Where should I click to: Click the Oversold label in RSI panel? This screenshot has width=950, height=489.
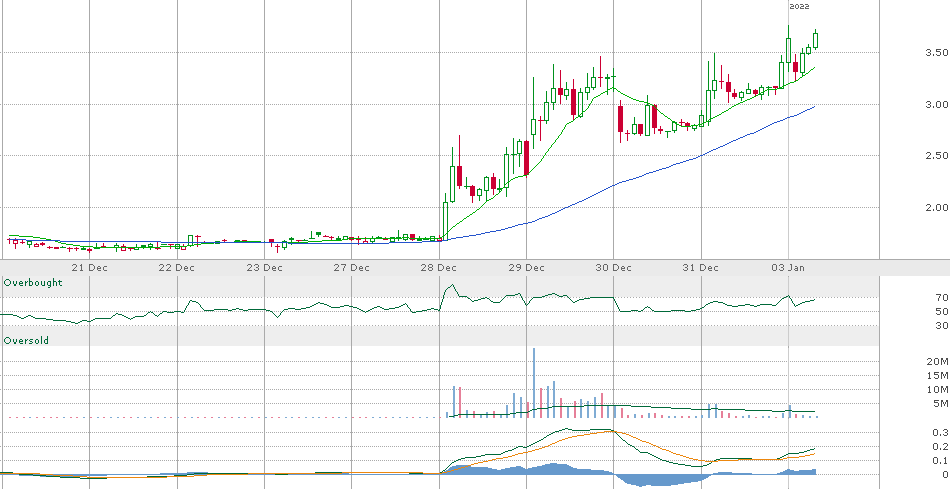click(x=26, y=341)
